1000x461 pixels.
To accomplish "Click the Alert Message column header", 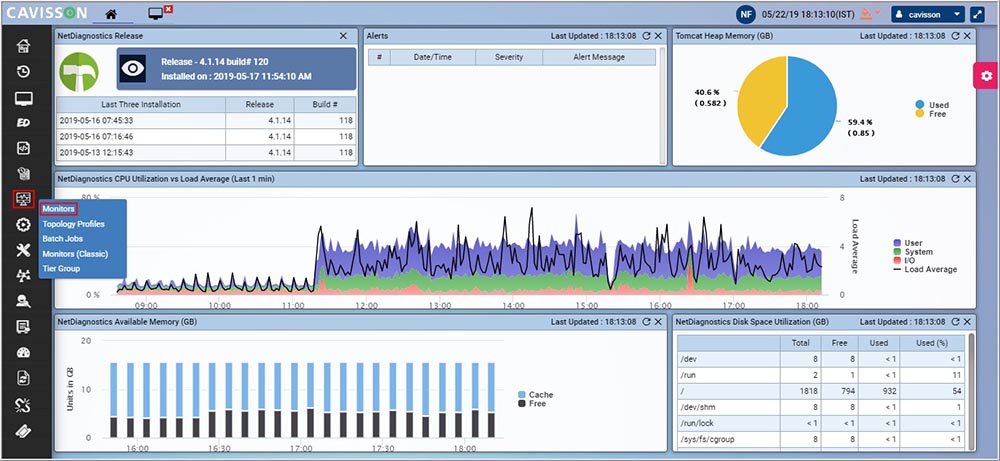I will point(599,57).
